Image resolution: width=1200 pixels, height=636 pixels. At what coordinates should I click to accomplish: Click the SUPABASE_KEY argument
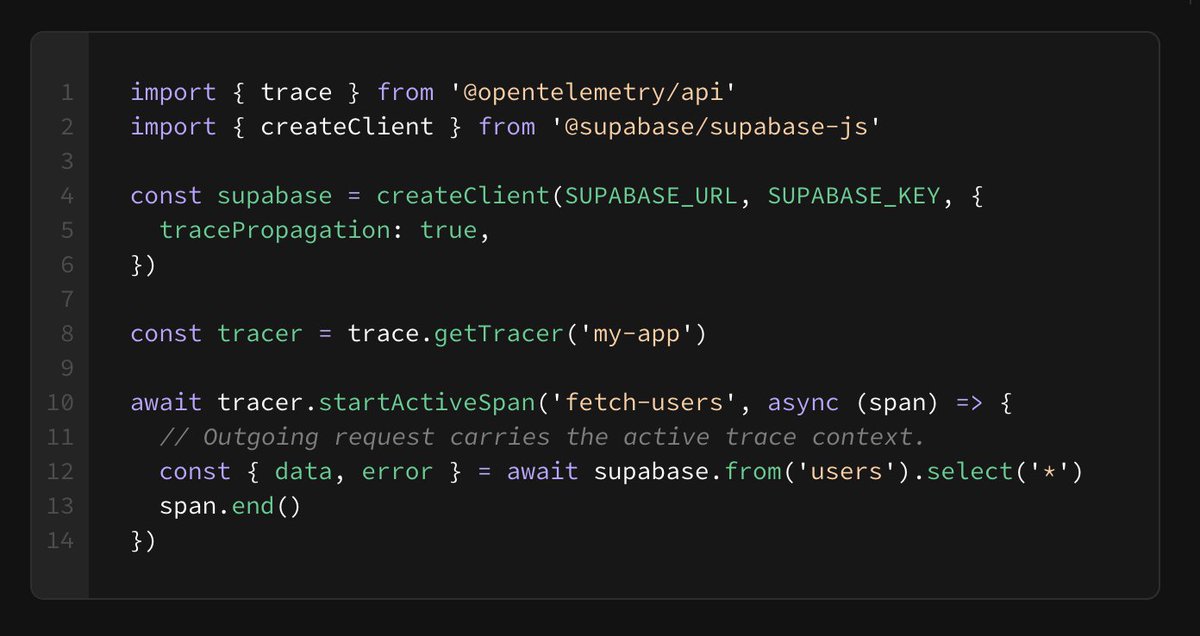[x=855, y=196]
